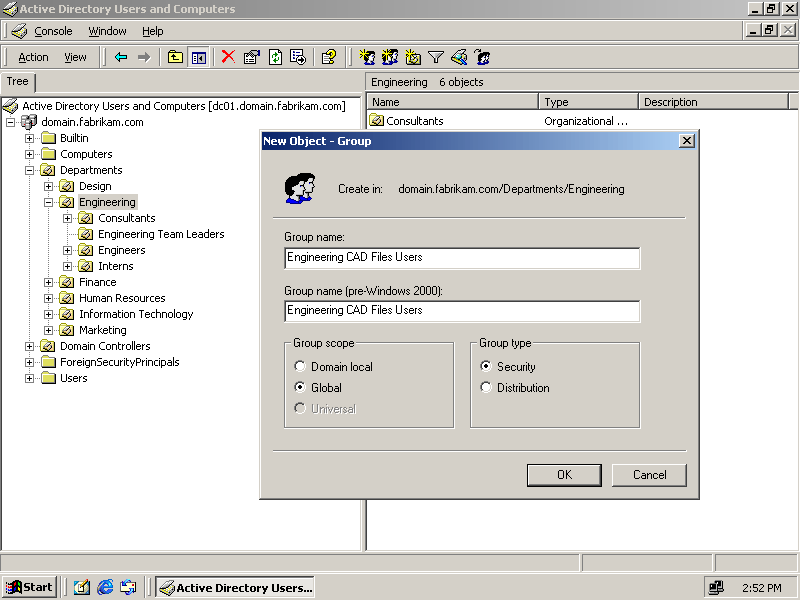Open Properties via toolbar icon
The width and height of the screenshot is (800, 600).
click(252, 57)
